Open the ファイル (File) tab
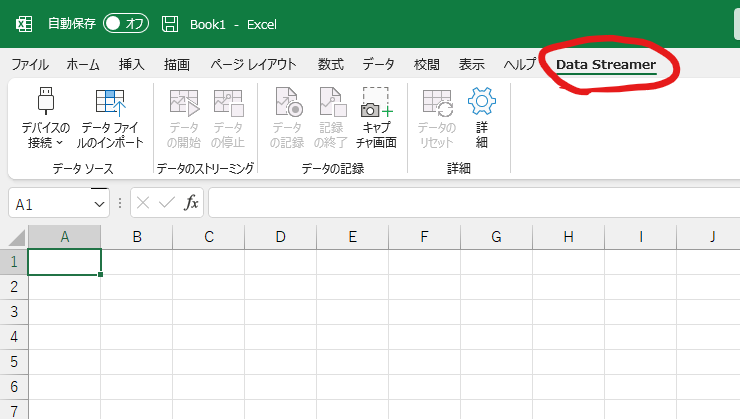 (29, 64)
